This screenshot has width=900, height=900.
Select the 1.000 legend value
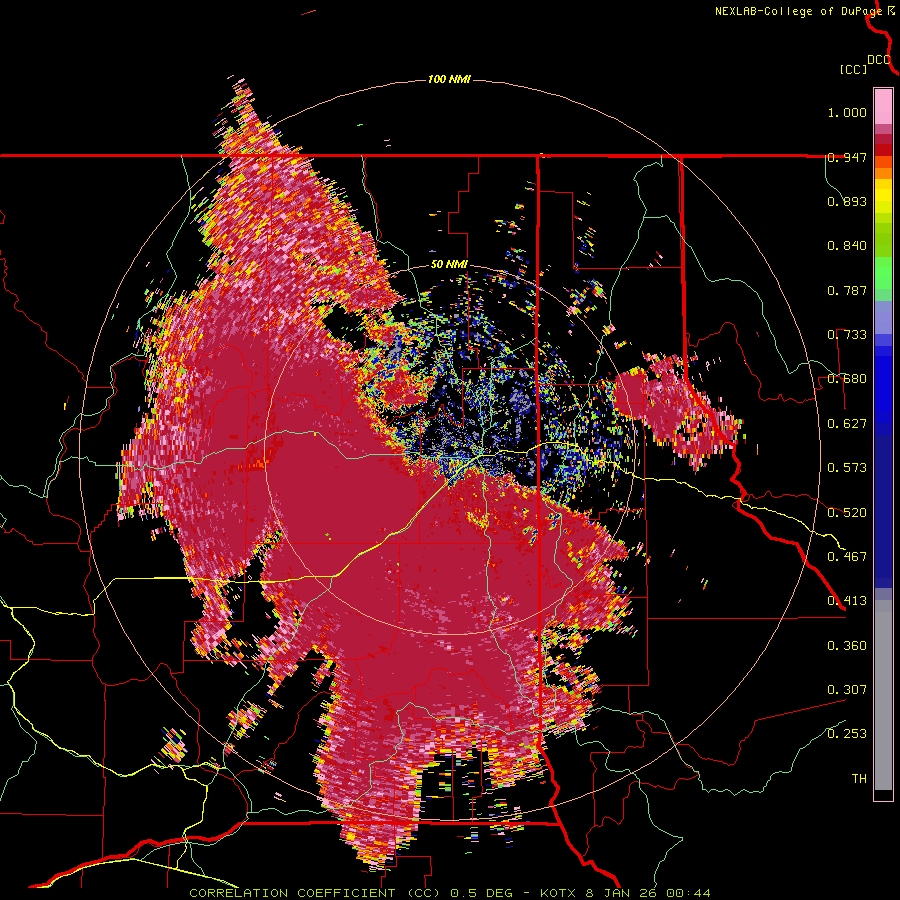point(847,112)
